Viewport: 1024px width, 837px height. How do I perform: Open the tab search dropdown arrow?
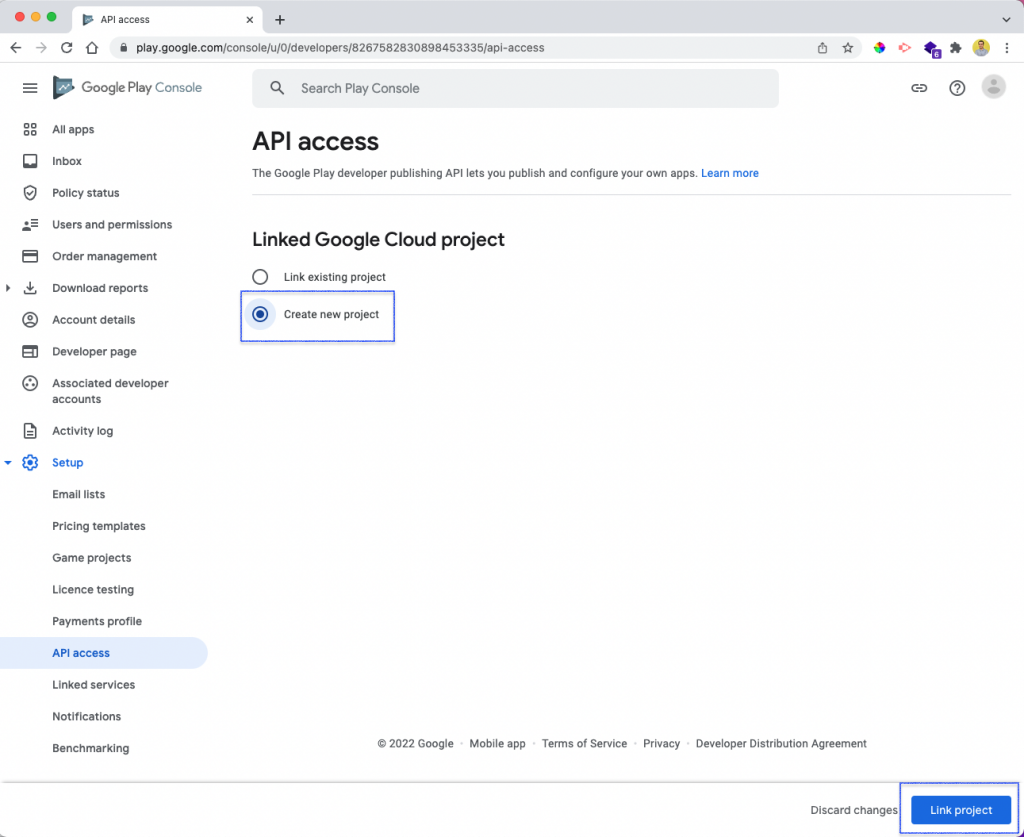pos(1006,20)
